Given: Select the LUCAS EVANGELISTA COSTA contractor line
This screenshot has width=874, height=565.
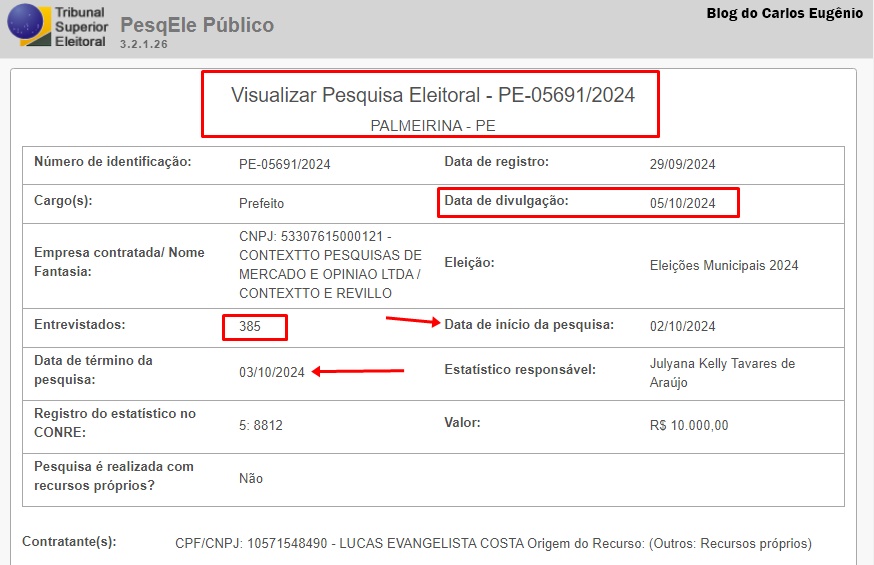Looking at the screenshot, I should click(493, 543).
